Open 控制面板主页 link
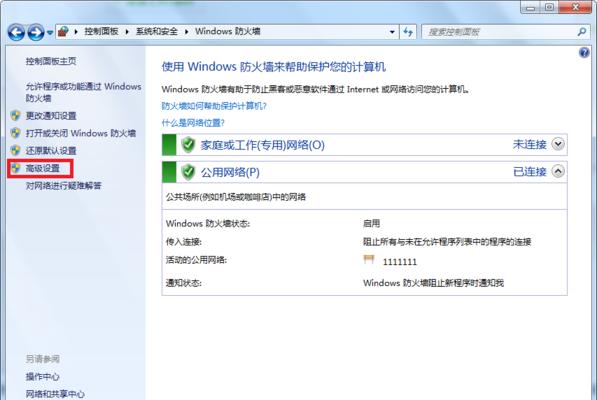Image resolution: width=597 pixels, height=400 pixels. [51, 61]
